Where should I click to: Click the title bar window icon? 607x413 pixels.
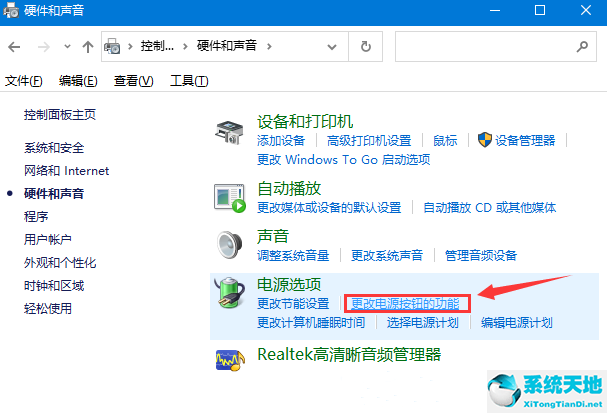(x=11, y=10)
